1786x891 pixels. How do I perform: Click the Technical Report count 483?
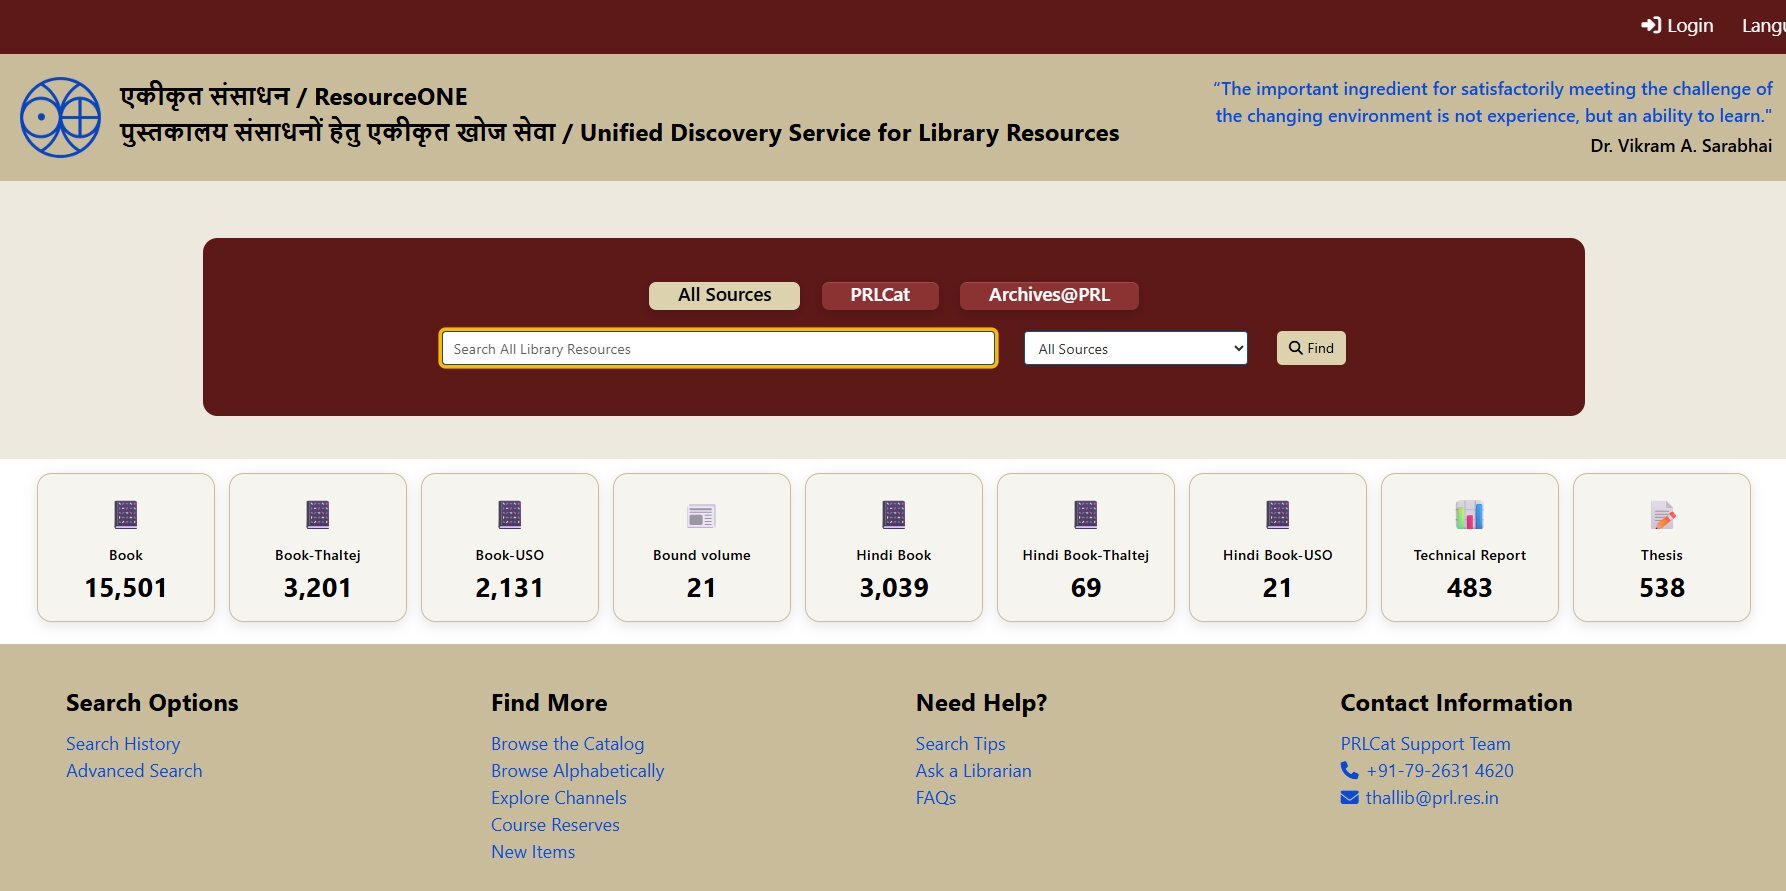pyautogui.click(x=1470, y=588)
